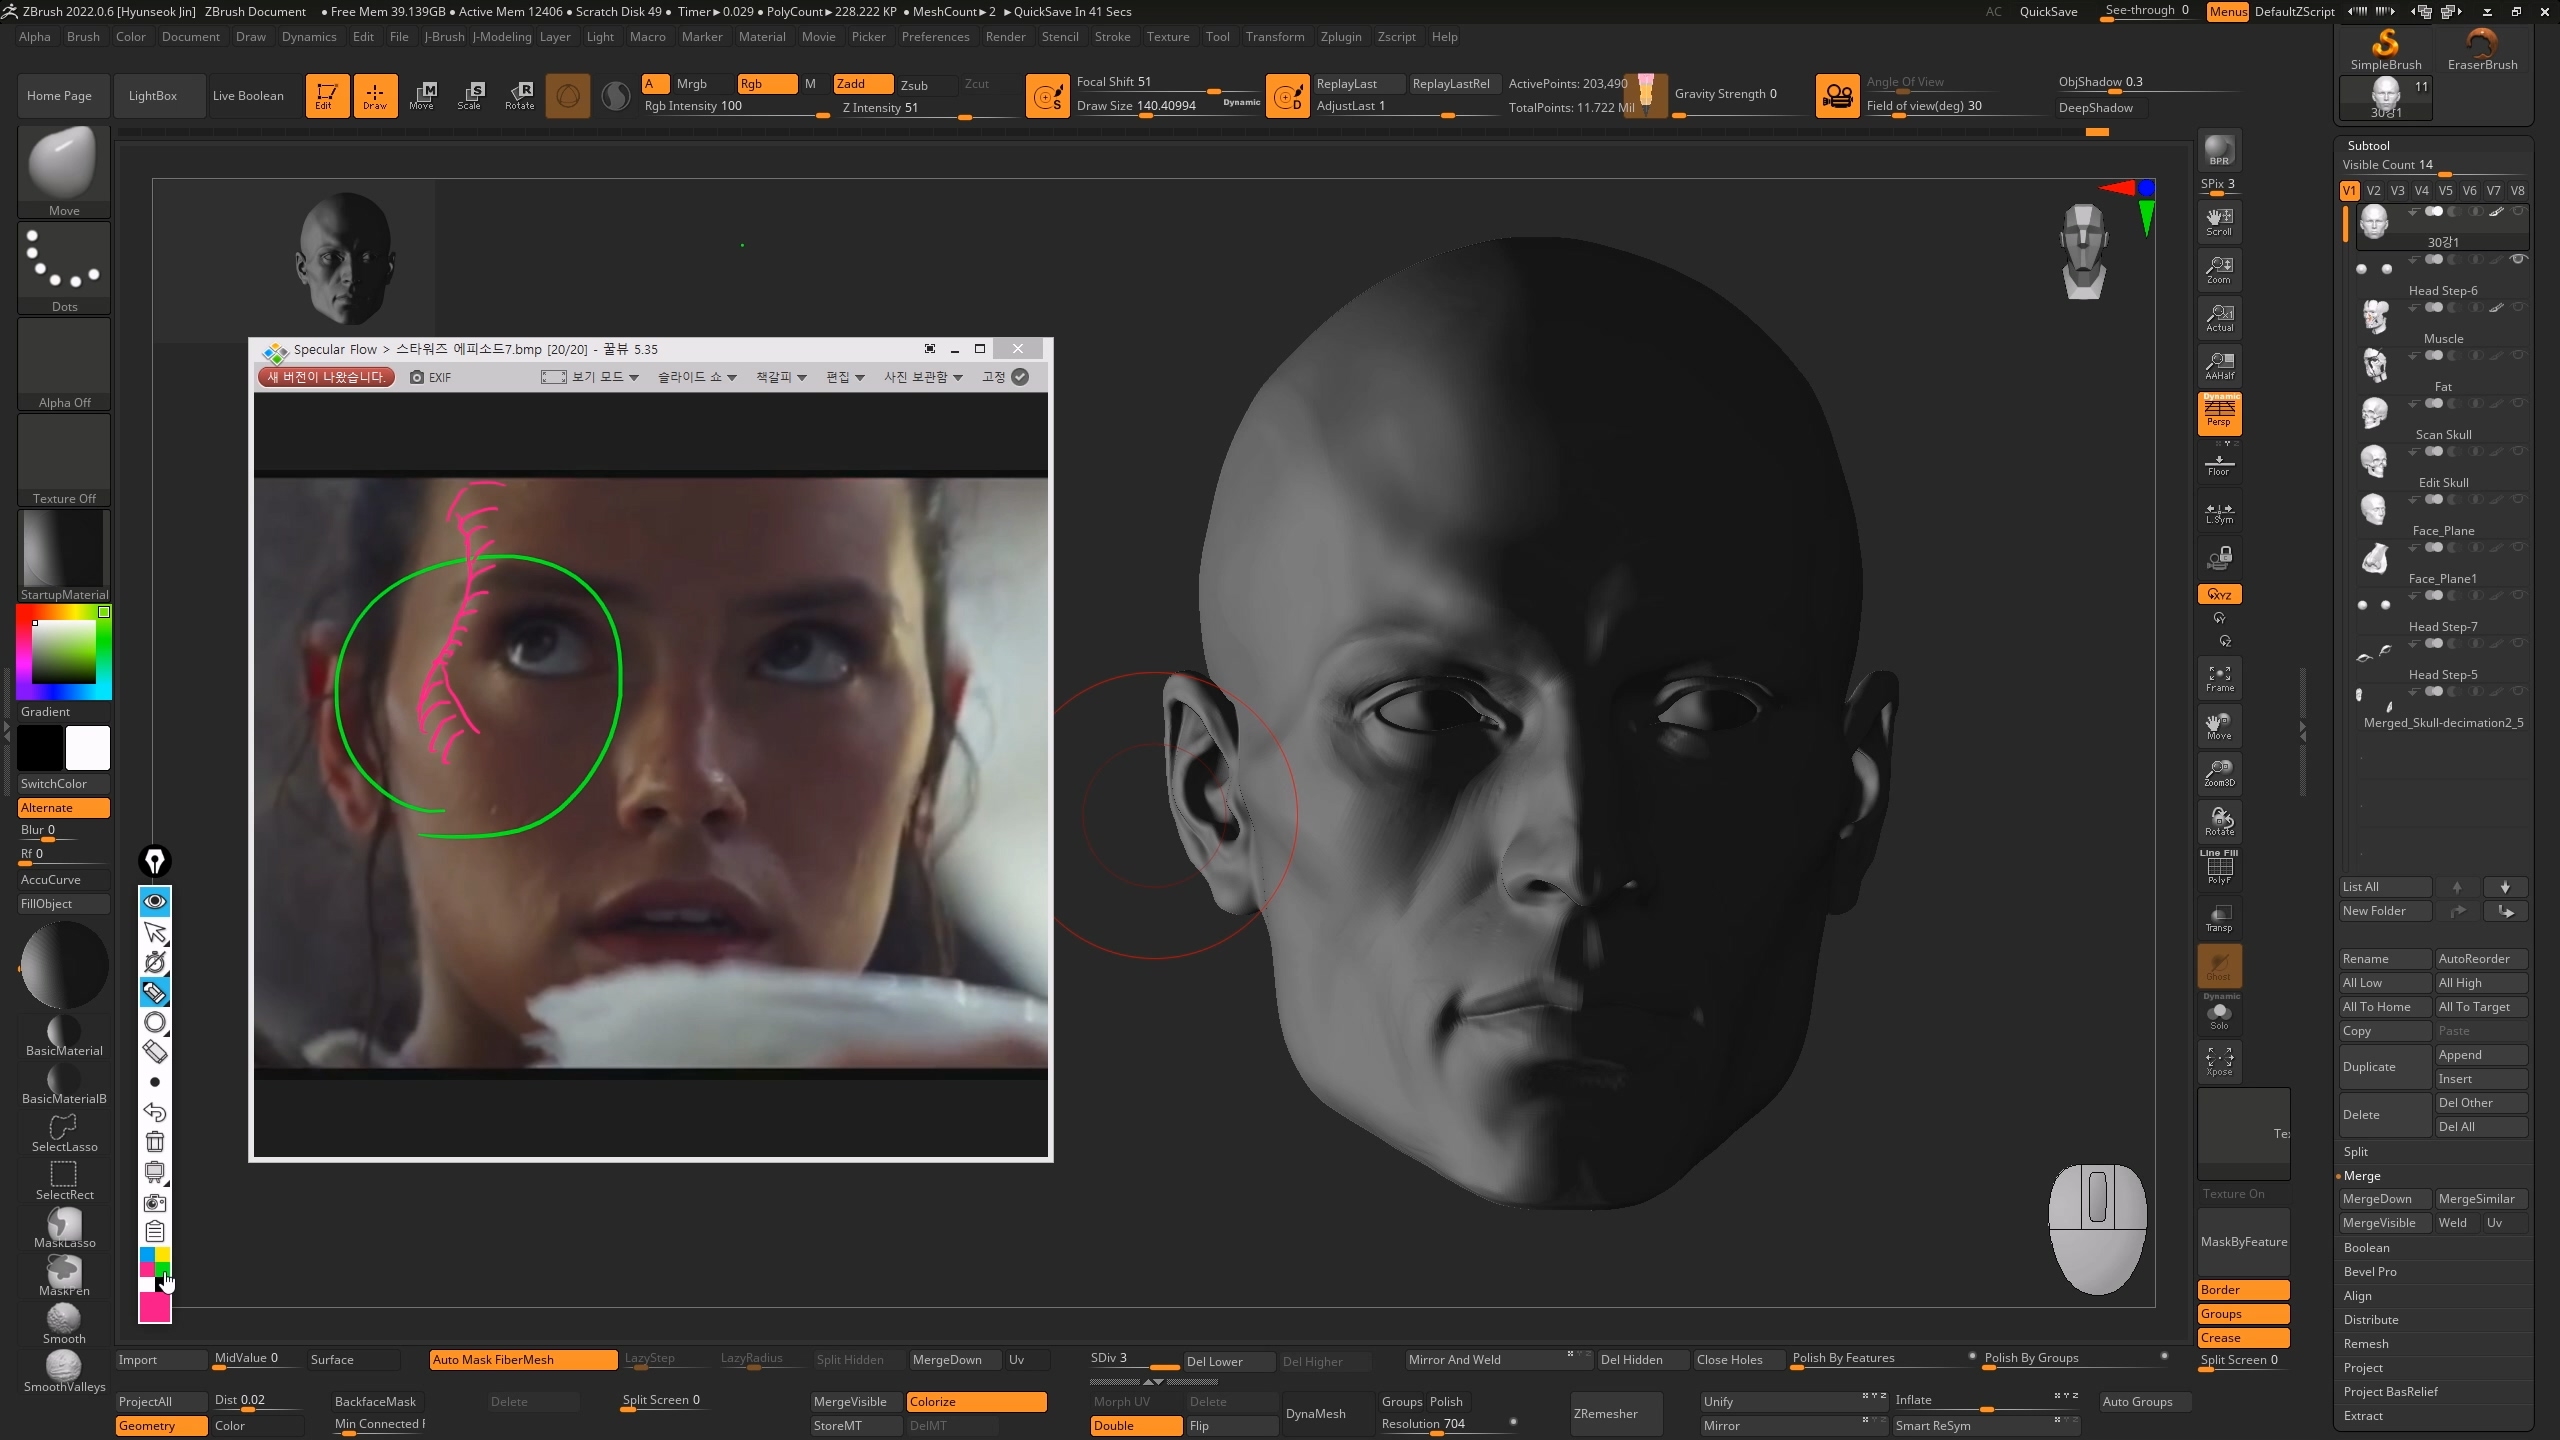Activate the Rotate transform tool
Viewport: 2560px width, 1440px height.
pyautogui.click(x=519, y=95)
